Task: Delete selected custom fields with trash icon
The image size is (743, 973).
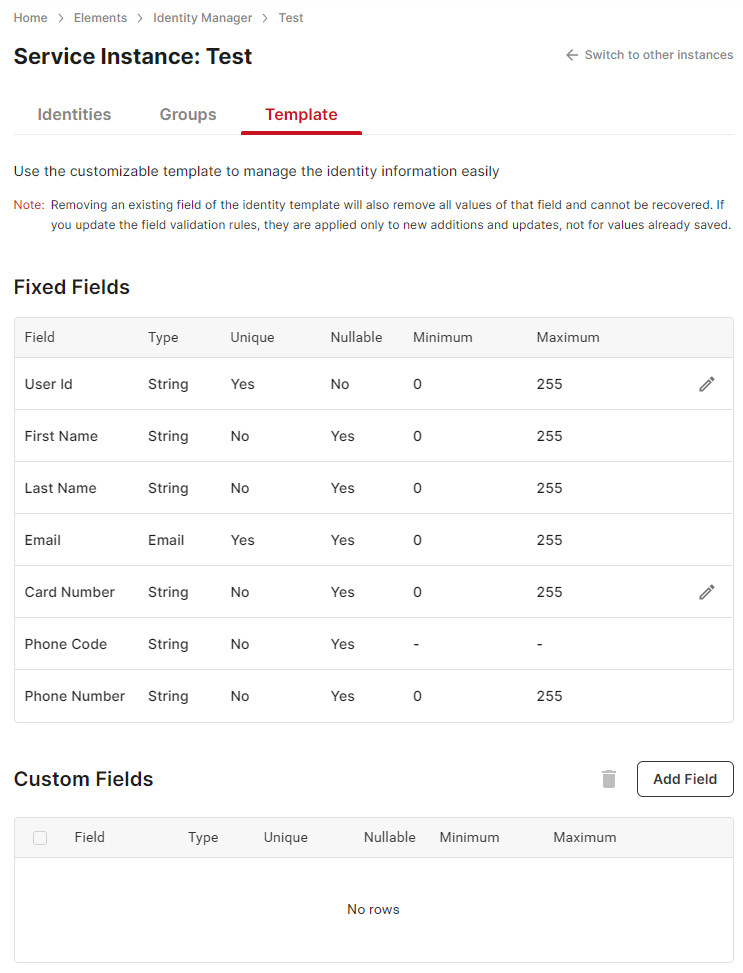Action: point(608,779)
